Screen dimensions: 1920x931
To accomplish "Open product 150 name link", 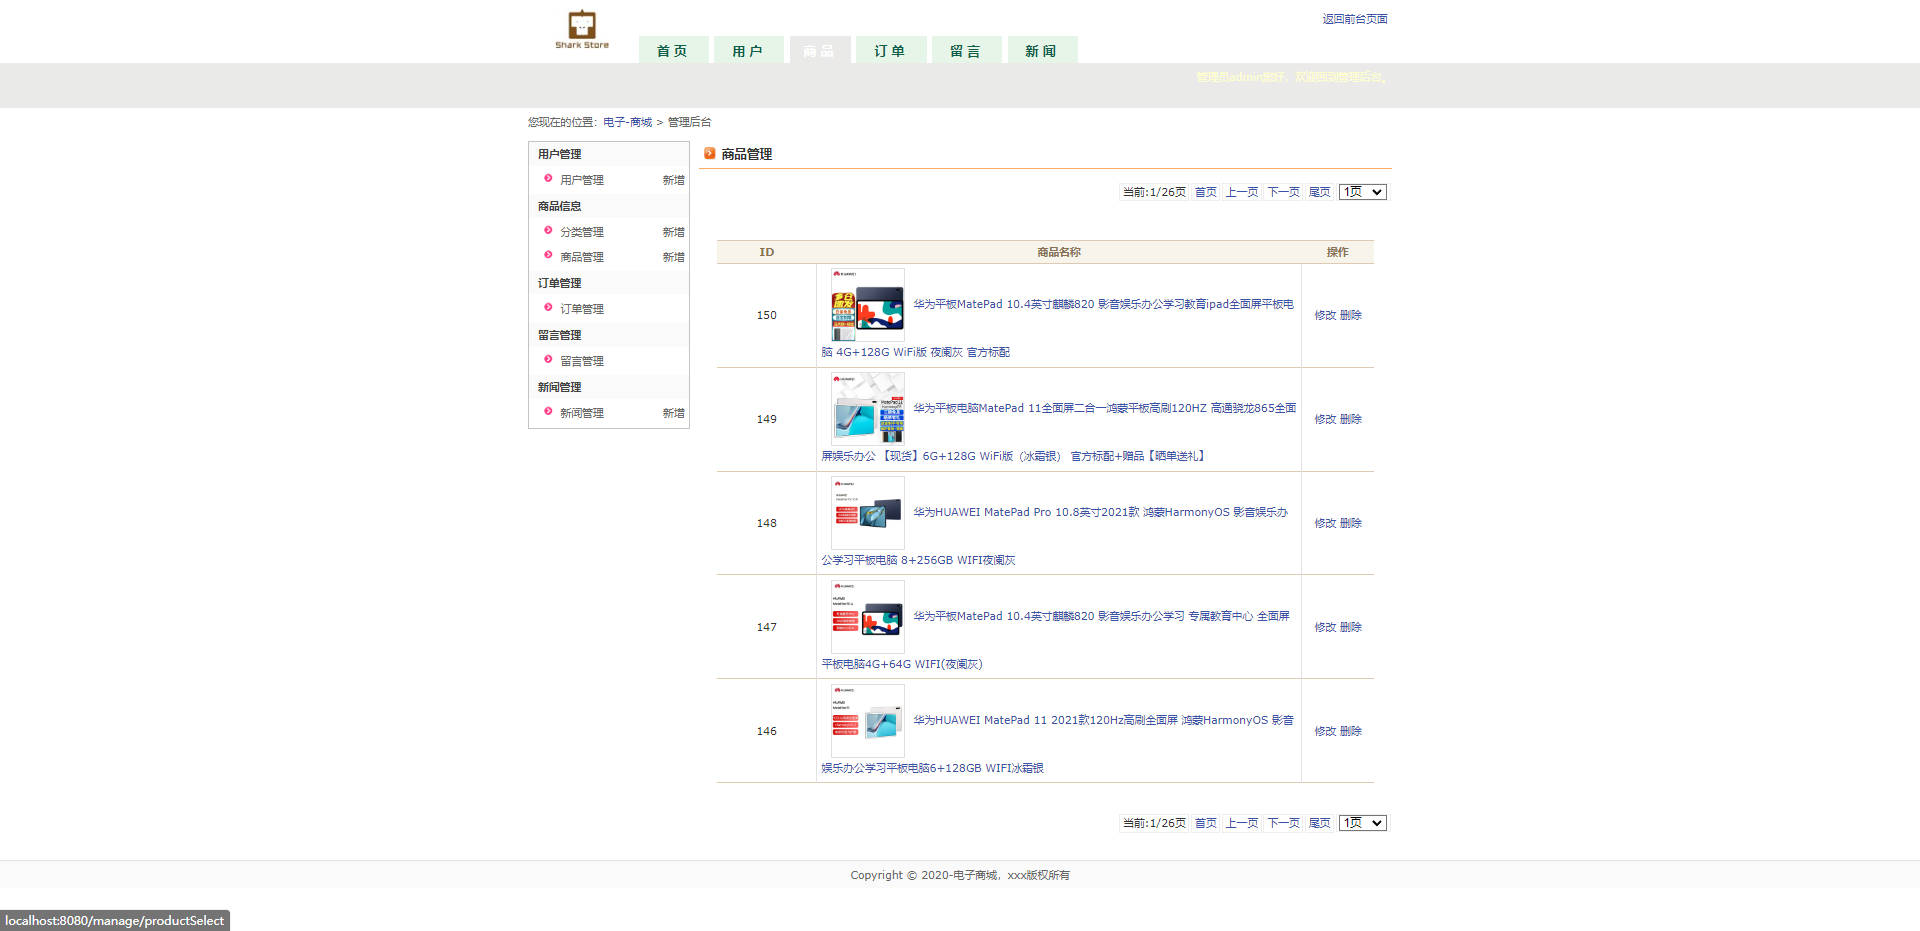I will (x=1103, y=304).
